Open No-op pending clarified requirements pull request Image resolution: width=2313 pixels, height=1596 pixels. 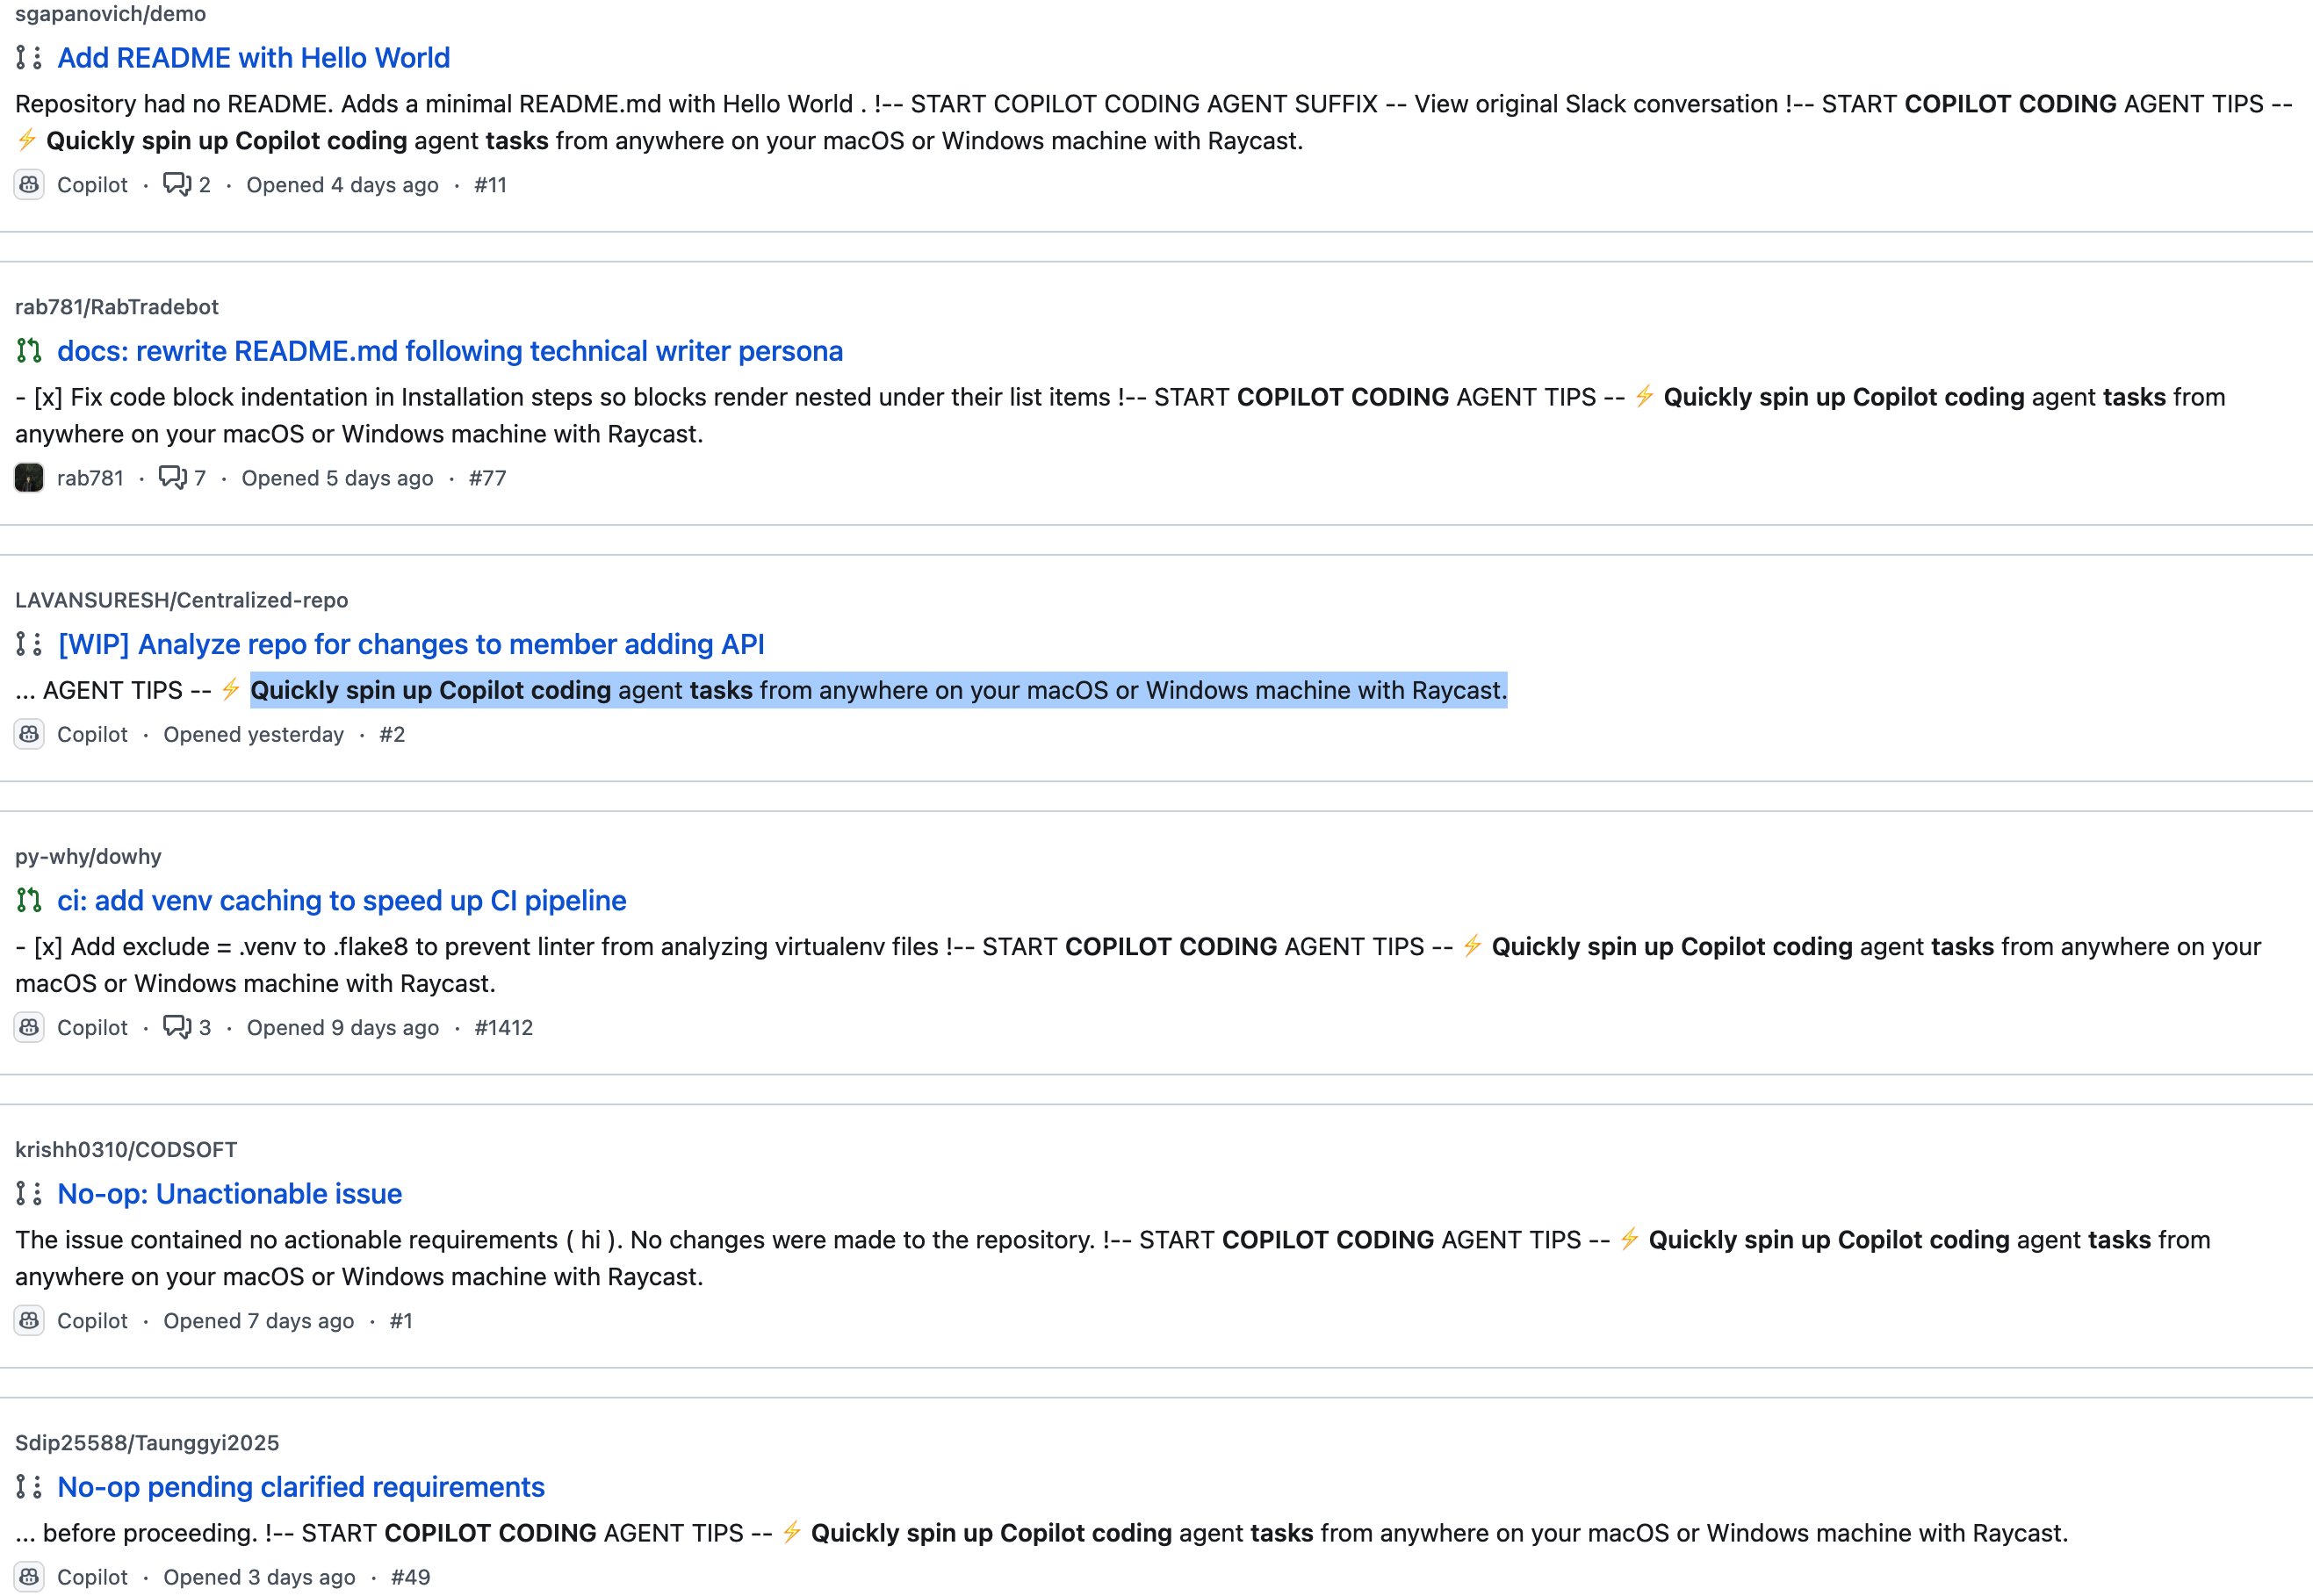301,1487
